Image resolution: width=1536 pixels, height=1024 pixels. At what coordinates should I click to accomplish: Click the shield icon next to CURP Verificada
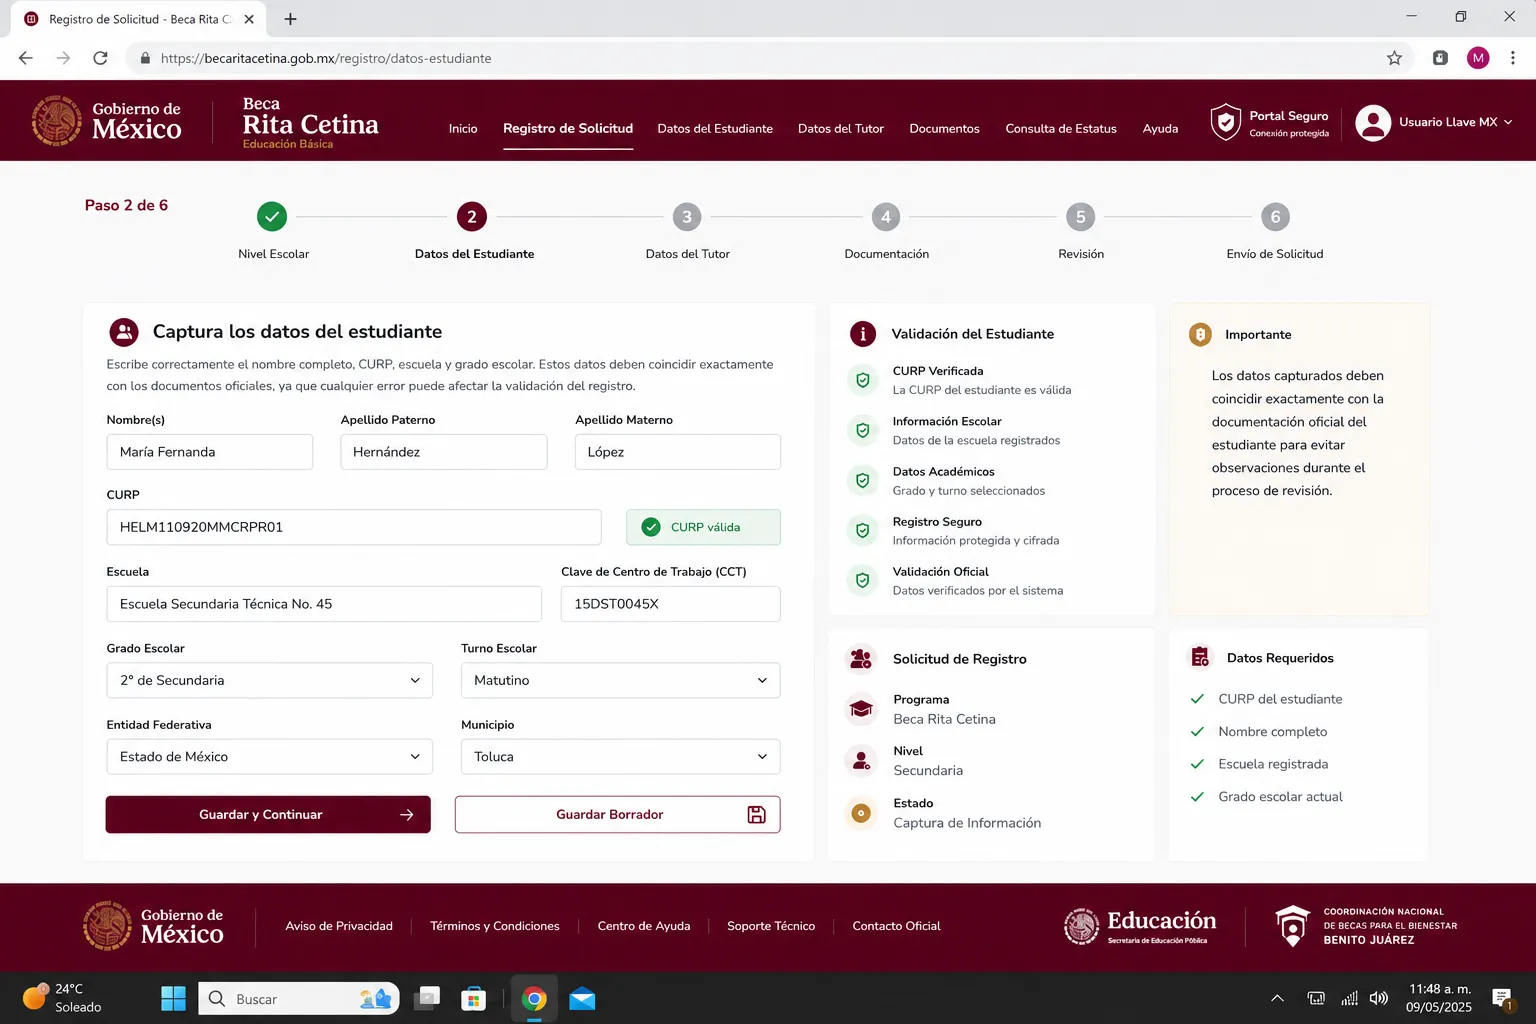coord(862,380)
